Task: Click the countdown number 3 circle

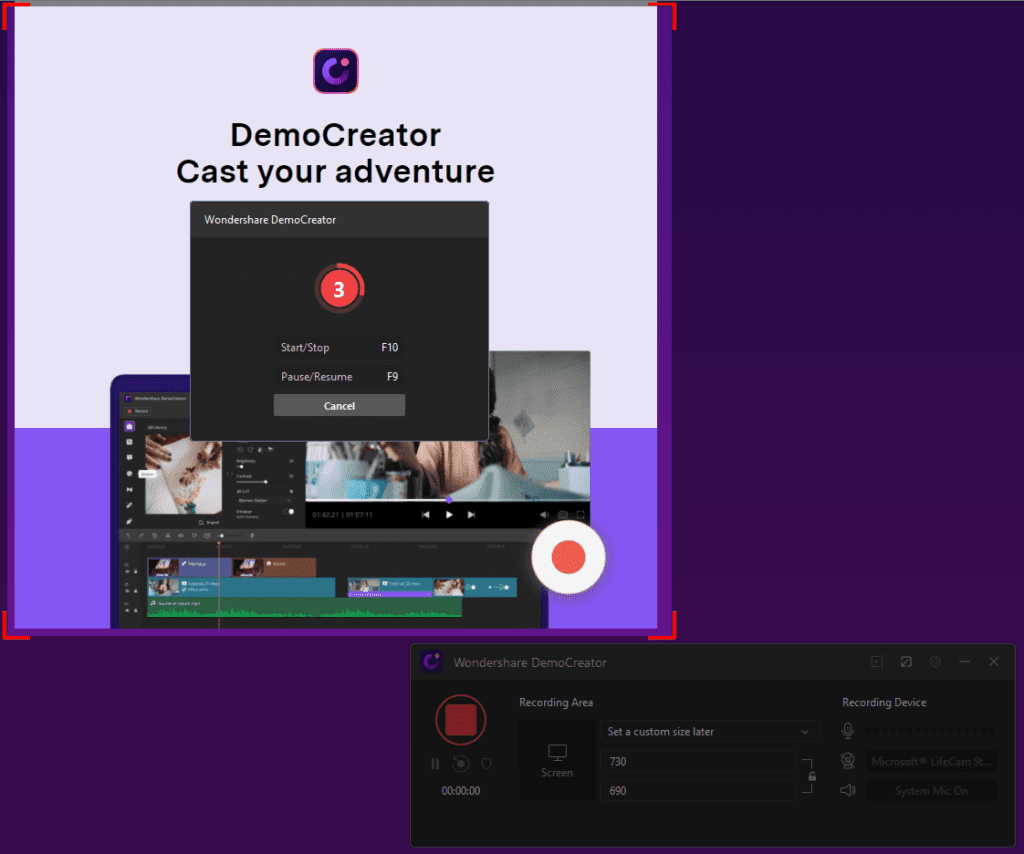Action: [339, 289]
